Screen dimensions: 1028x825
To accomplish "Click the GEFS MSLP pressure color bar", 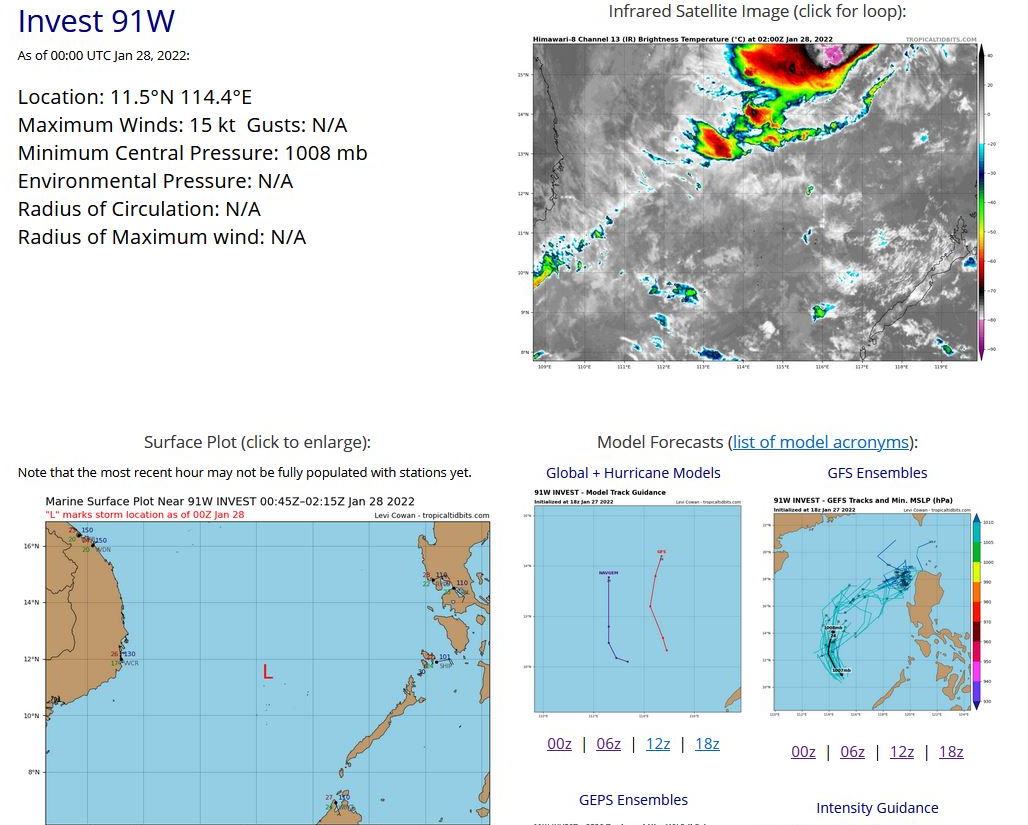I will coord(975,610).
